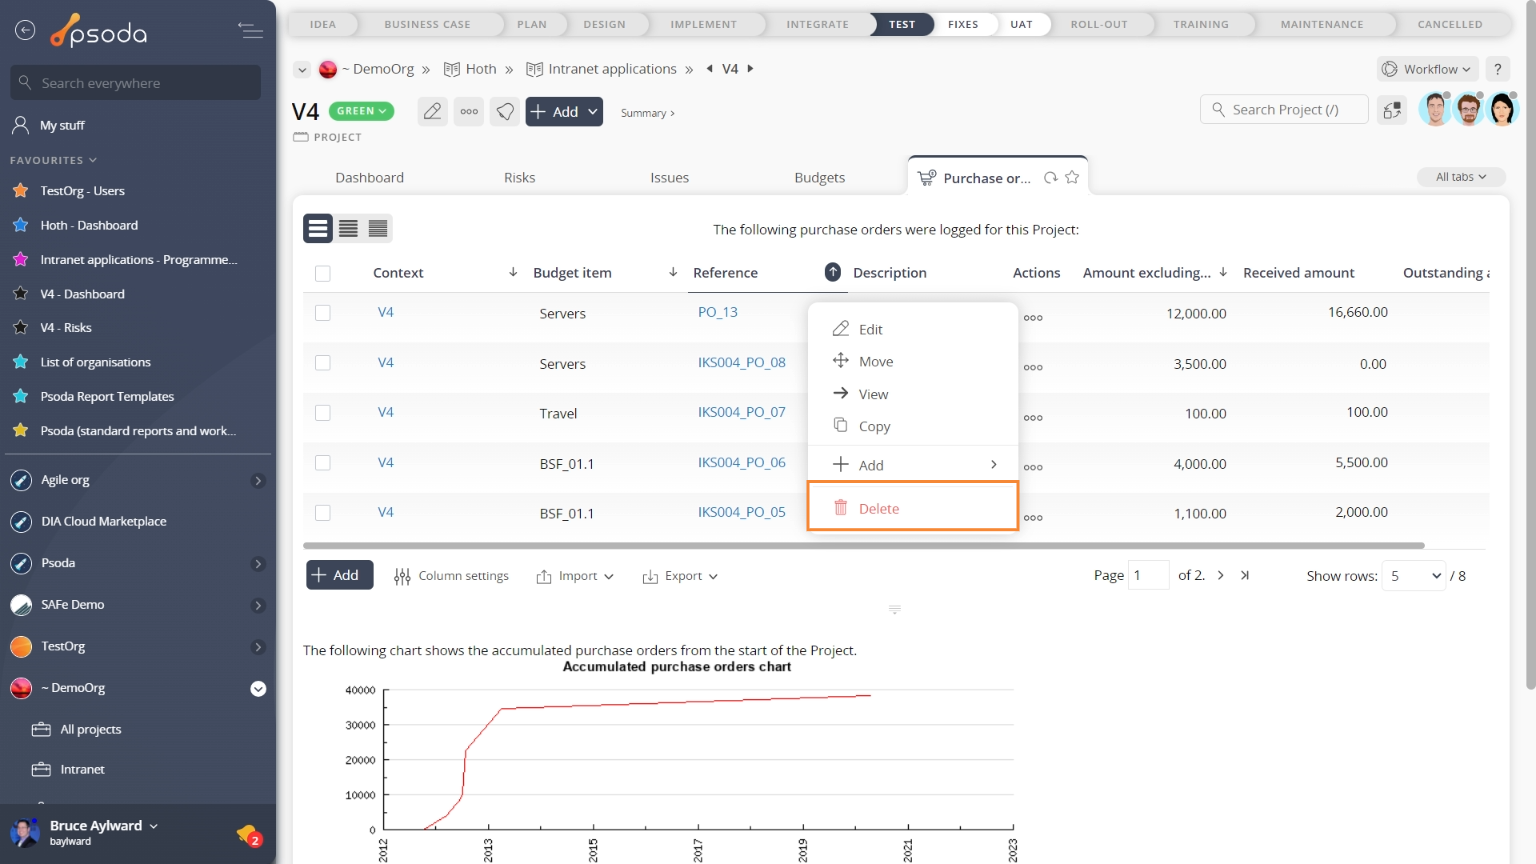The height and width of the screenshot is (864, 1536).
Task: Tick the checkbox for the IKS004_PO_07 row
Action: pyautogui.click(x=322, y=413)
